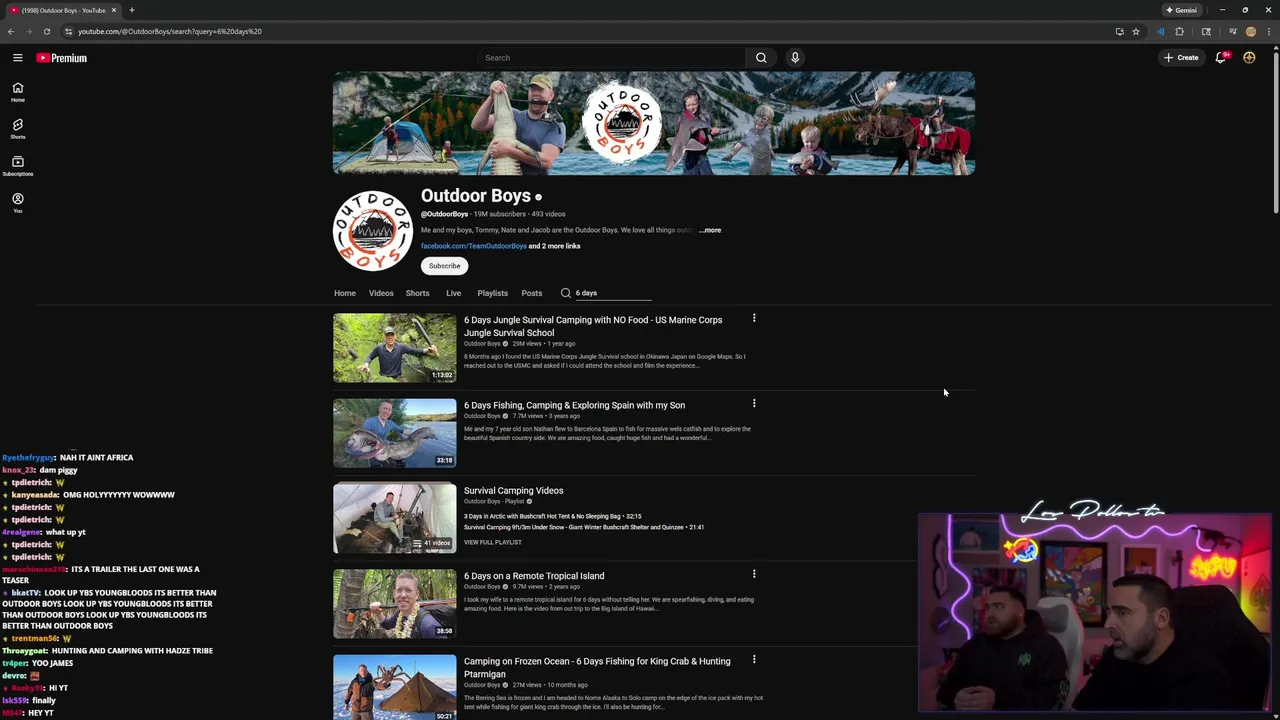The width and height of the screenshot is (1280, 720).
Task: Subscribe to Outdoor Boys channel
Action: [444, 266]
